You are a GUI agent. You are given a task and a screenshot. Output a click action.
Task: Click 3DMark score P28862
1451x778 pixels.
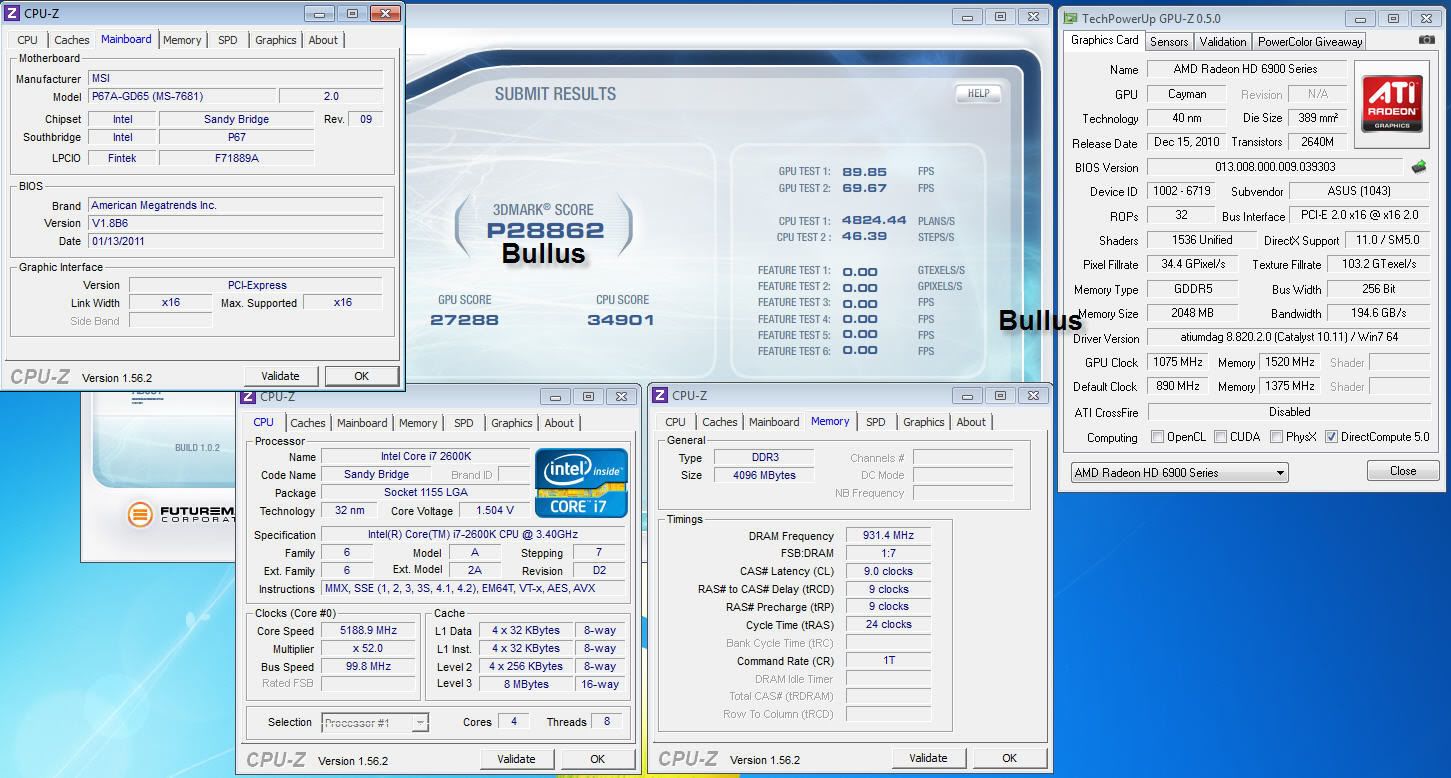click(x=545, y=230)
